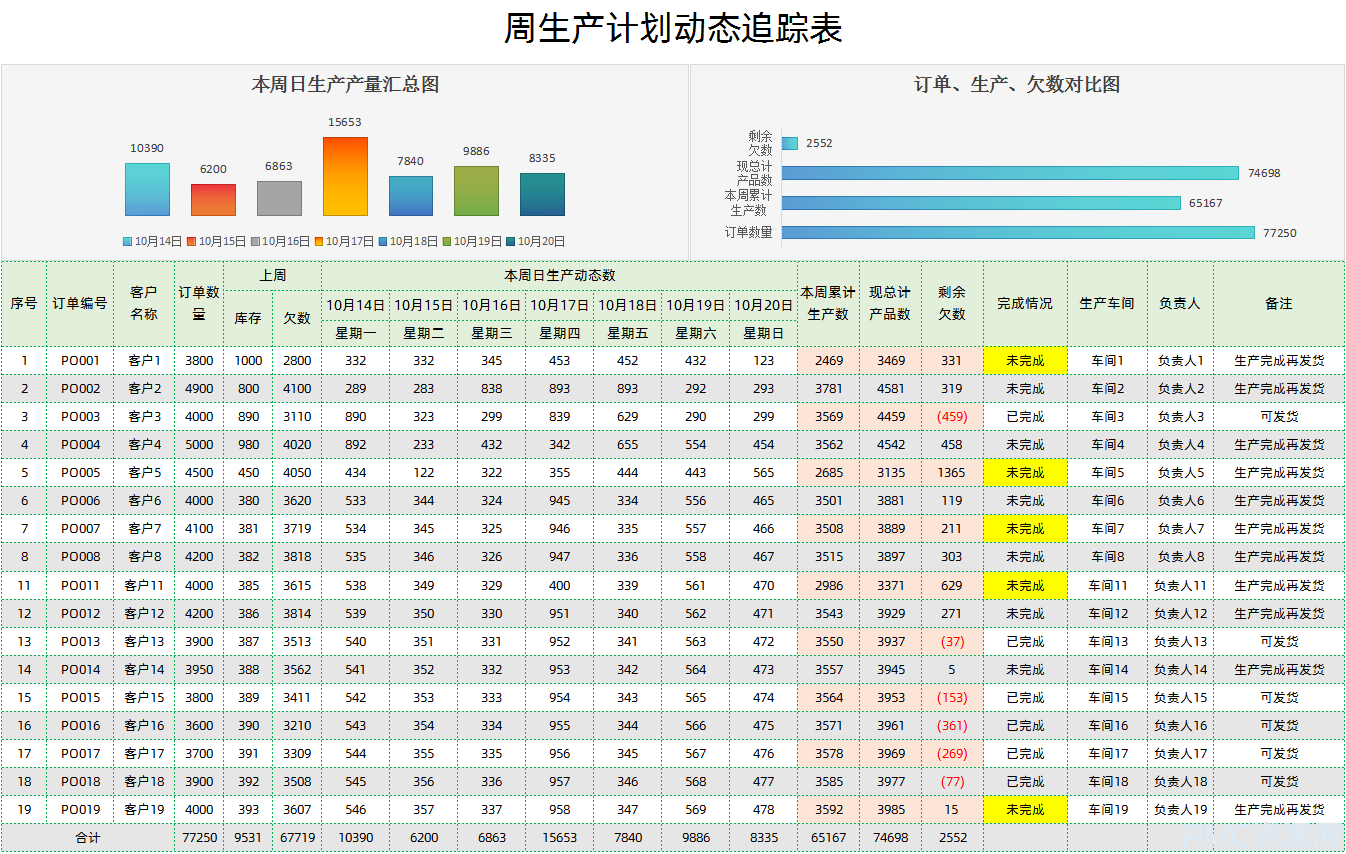
Task: Click the yellow 未完成 cell in PO001 row
Action: coord(1025,361)
